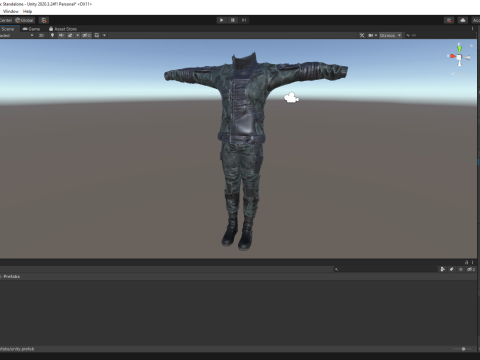The image size is (480, 360).
Task: Open the Account dropdown at top right
Action: pos(476,20)
